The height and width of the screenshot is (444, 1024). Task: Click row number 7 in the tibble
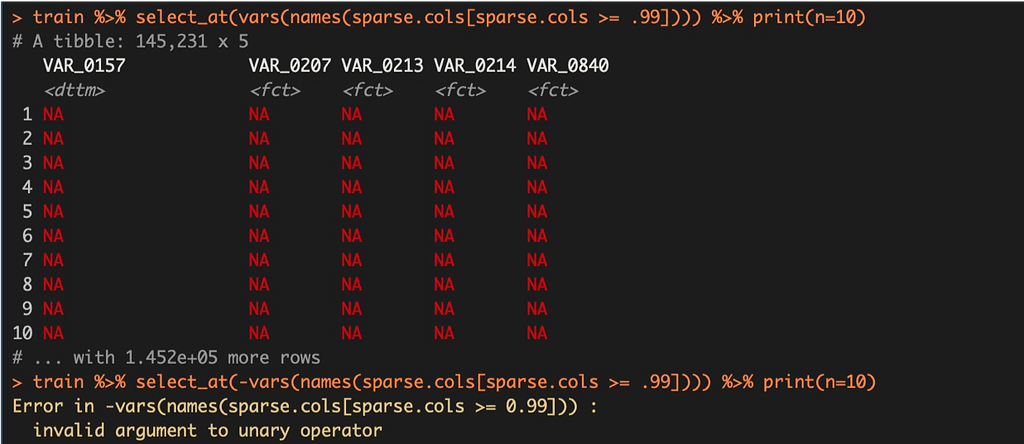27,261
